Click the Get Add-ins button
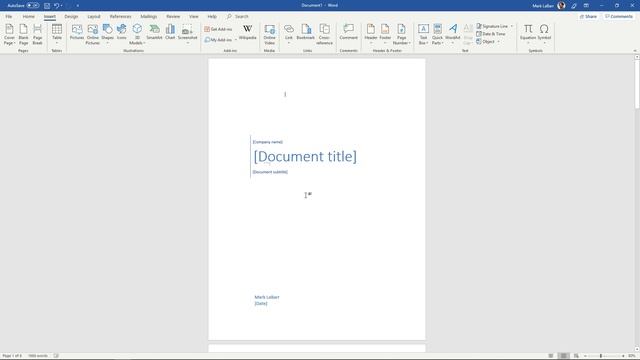Image resolution: width=640 pixels, height=360 pixels. pyautogui.click(x=218, y=29)
